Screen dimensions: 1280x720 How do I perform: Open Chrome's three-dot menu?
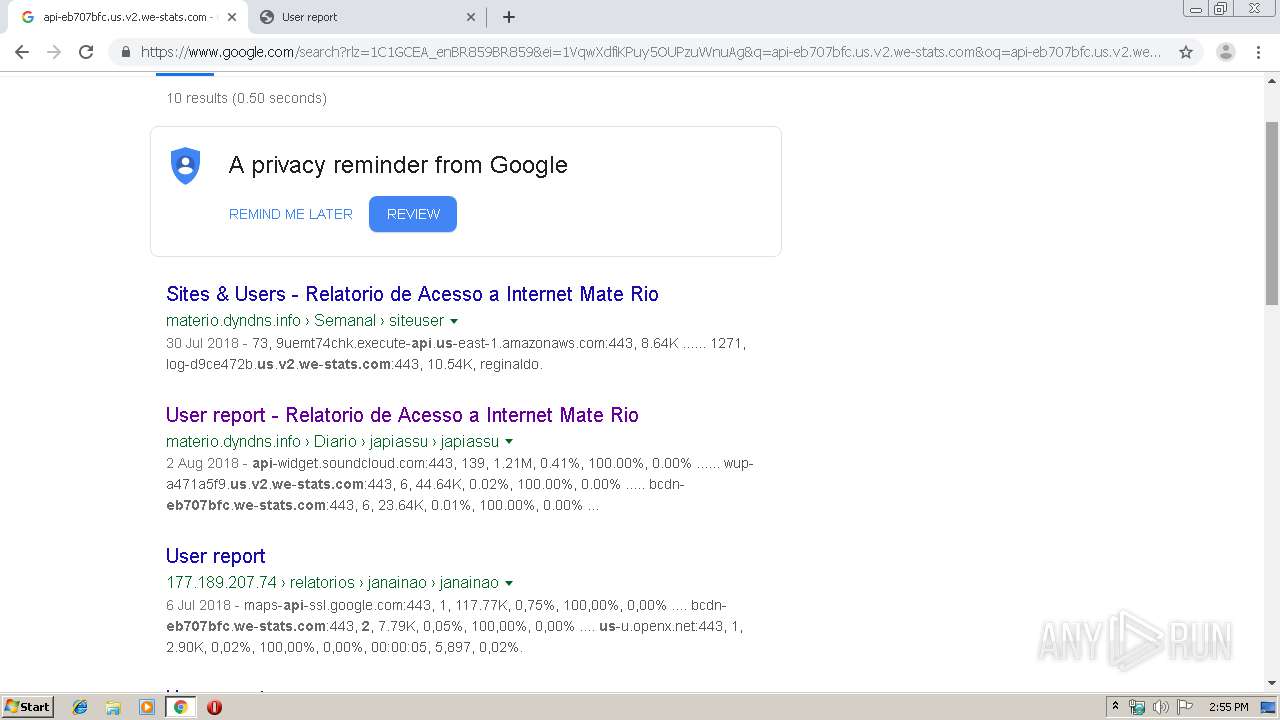point(1259,52)
